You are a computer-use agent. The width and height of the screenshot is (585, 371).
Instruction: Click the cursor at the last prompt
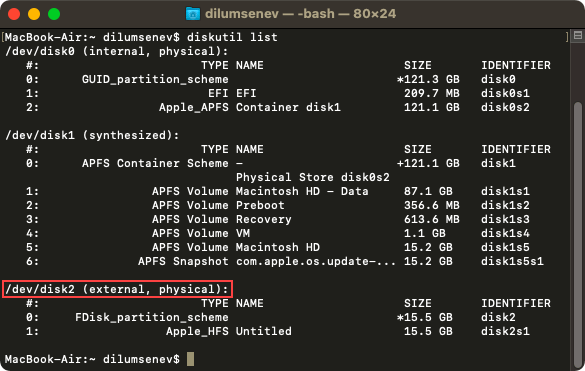click(190, 359)
